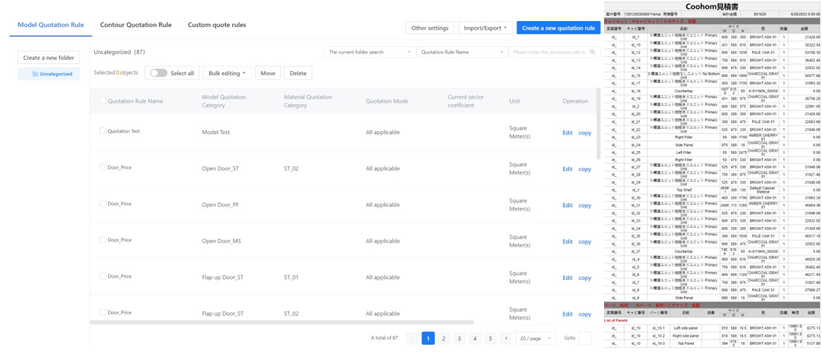The height and width of the screenshot is (363, 822).
Task: Switch to Contour Quotation Rule tab
Action: [136, 25]
